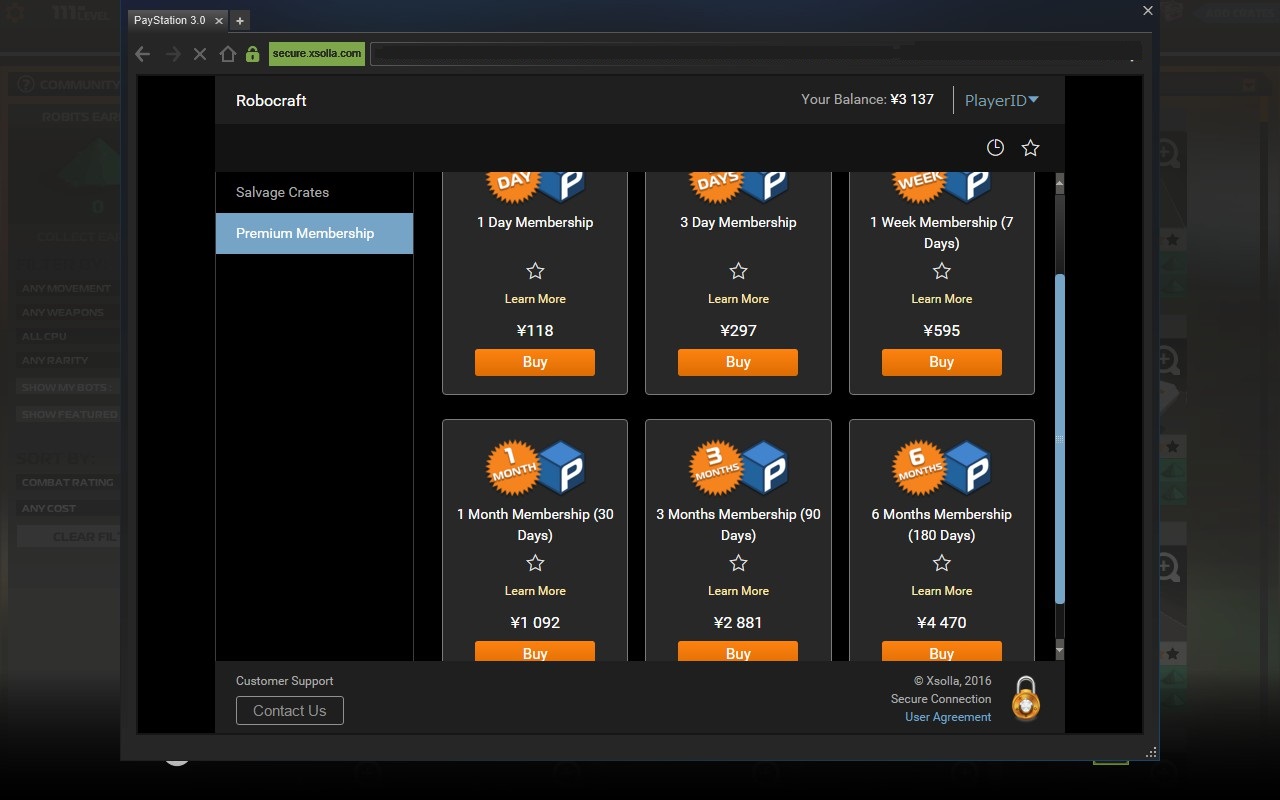Click the 3 Days membership badge icon
Viewport: 1280px width, 800px height.
pyautogui.click(x=738, y=187)
